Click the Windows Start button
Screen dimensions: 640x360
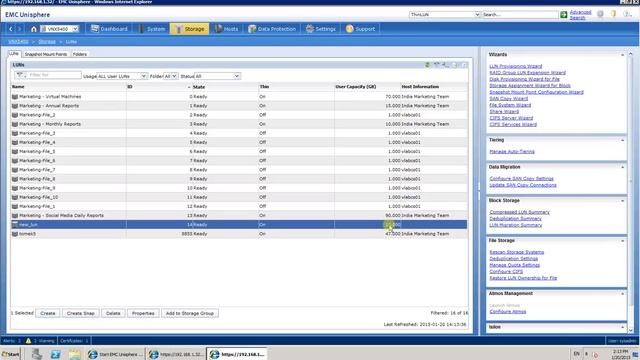click(11, 354)
